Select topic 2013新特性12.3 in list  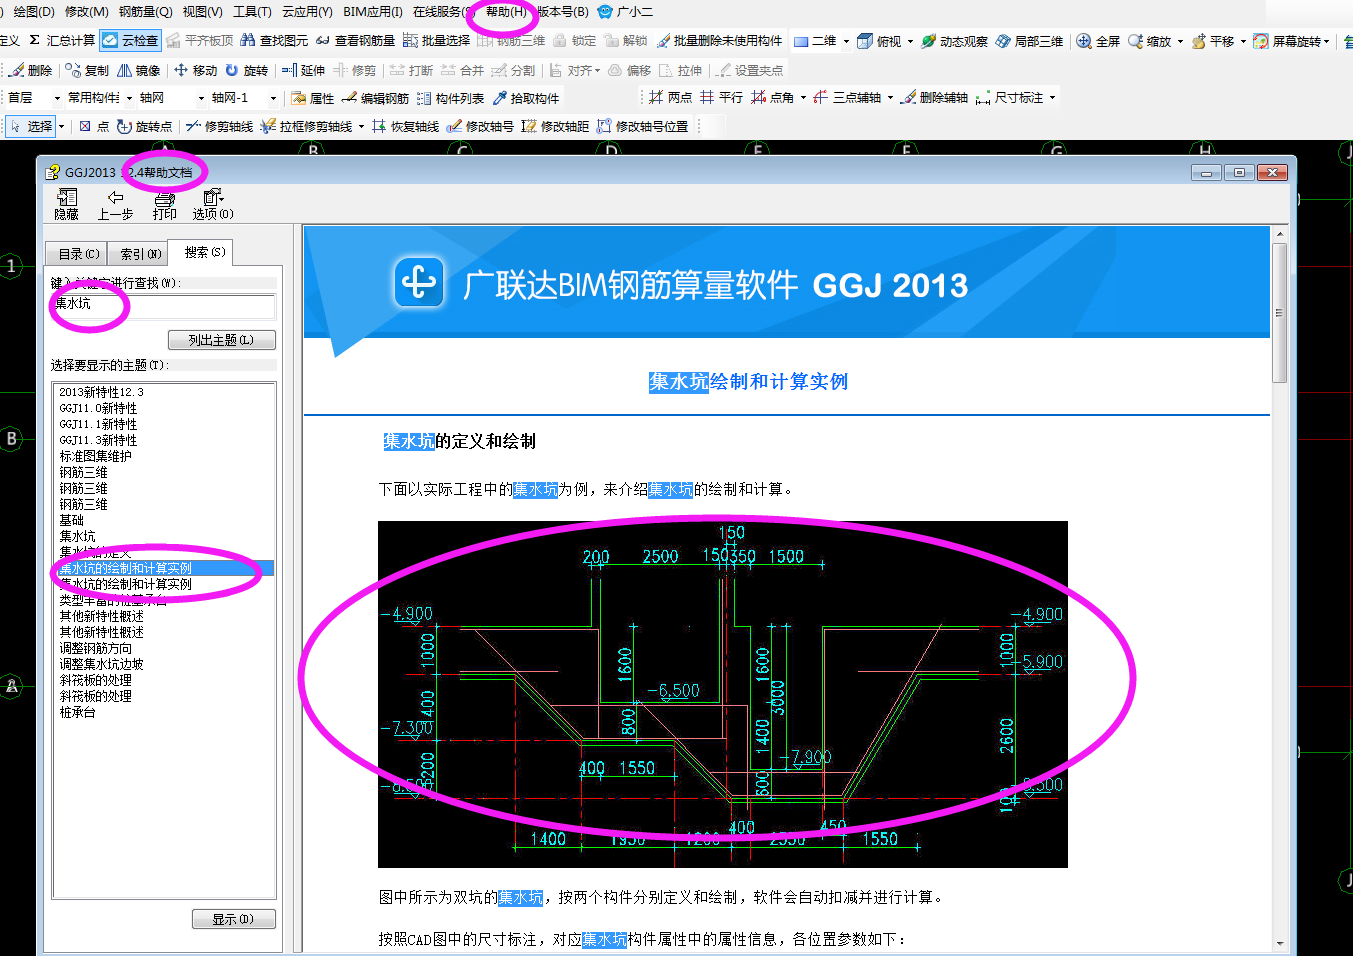(x=101, y=392)
